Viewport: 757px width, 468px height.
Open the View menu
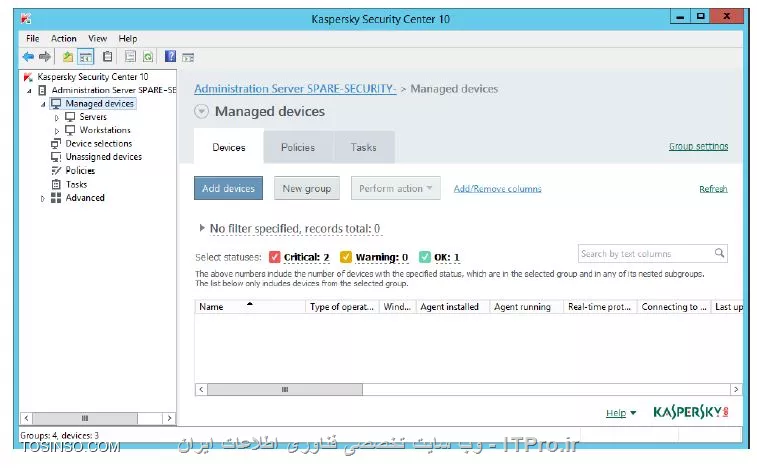[x=98, y=39]
